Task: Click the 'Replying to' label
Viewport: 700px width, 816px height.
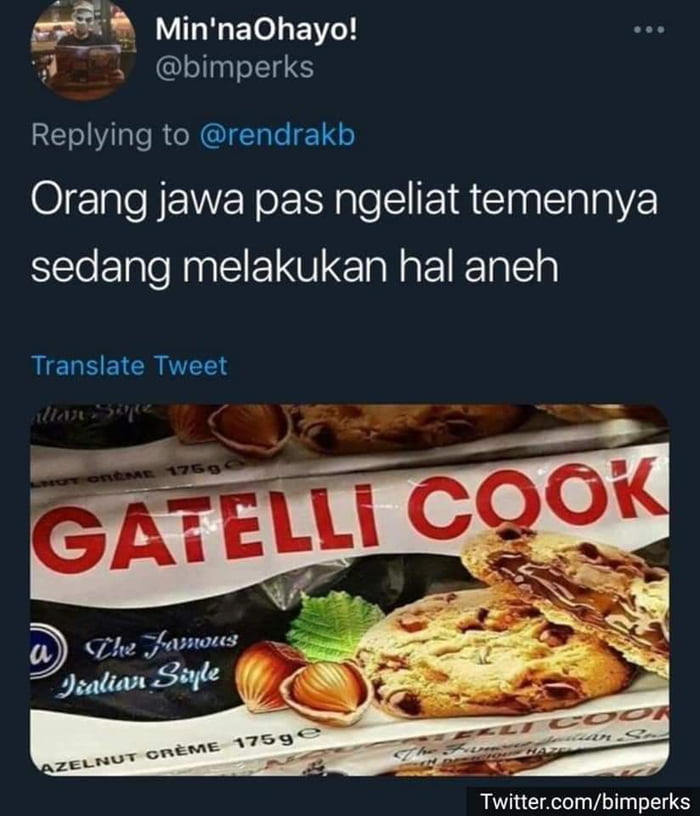Action: point(110,135)
